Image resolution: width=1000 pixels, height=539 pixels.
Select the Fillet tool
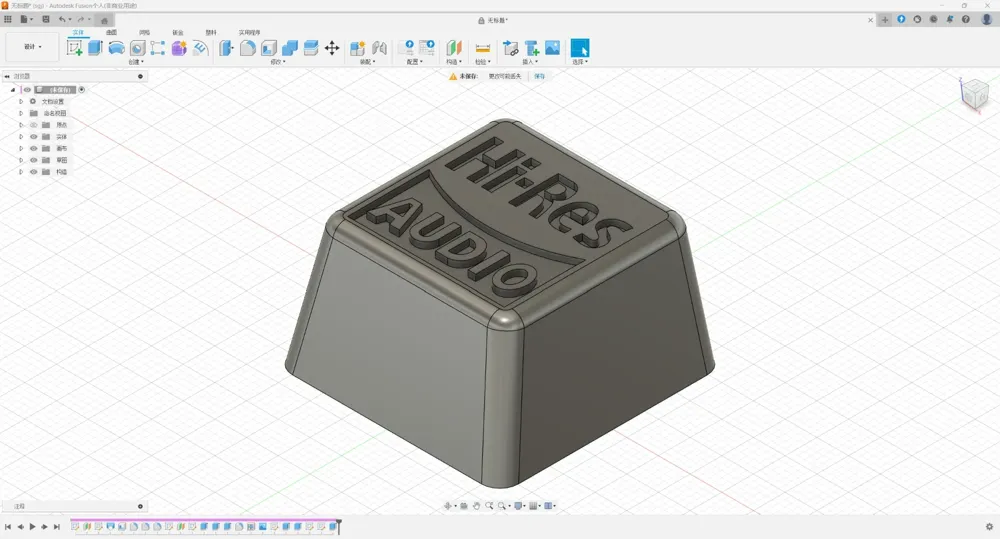(247, 48)
